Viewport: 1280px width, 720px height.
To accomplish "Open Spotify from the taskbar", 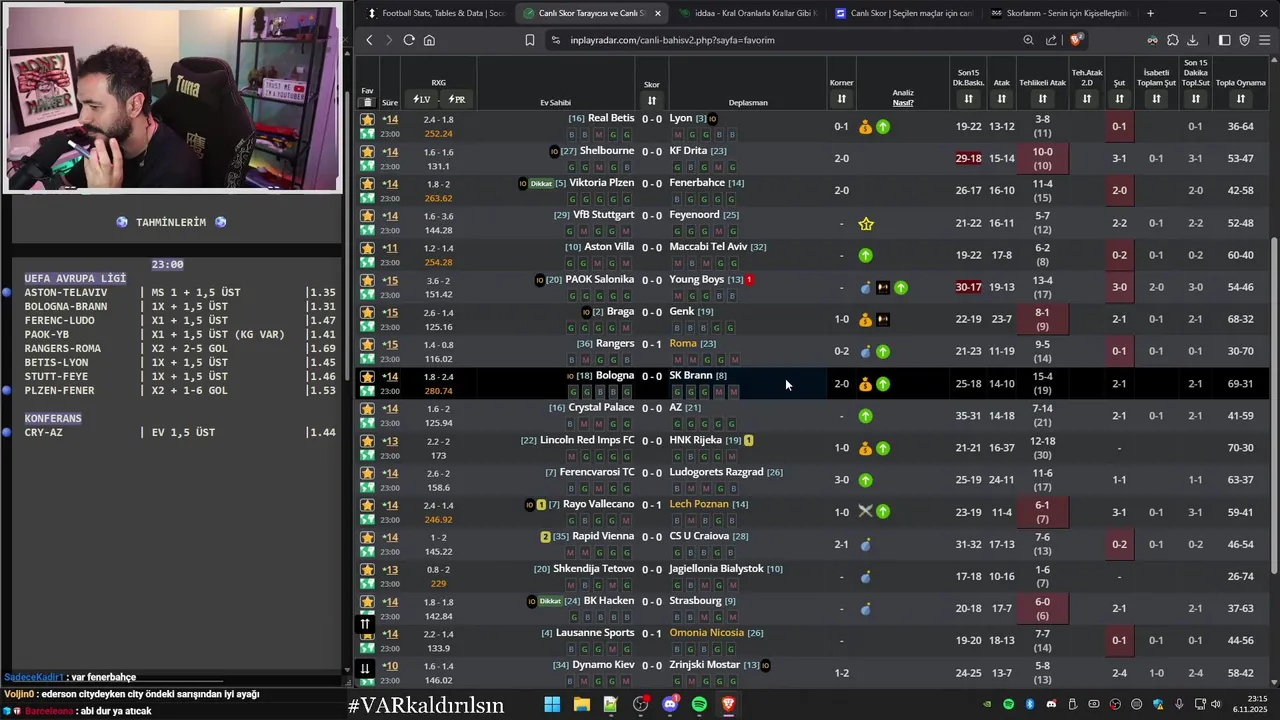I will tap(699, 705).
